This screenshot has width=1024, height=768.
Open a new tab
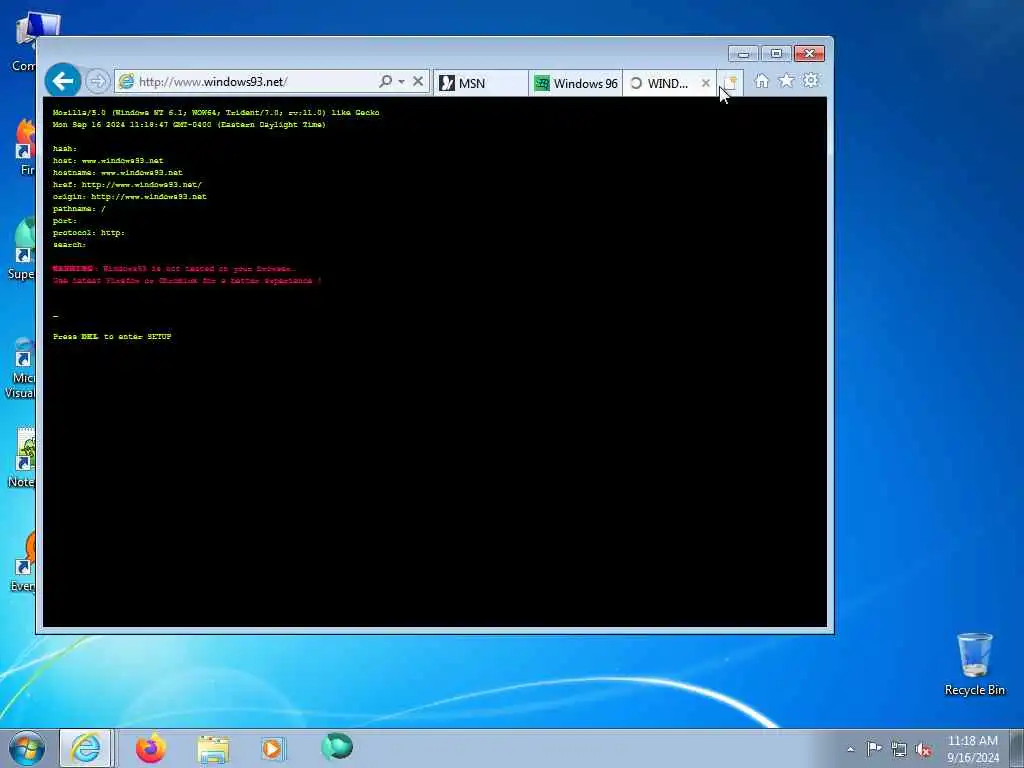[730, 83]
